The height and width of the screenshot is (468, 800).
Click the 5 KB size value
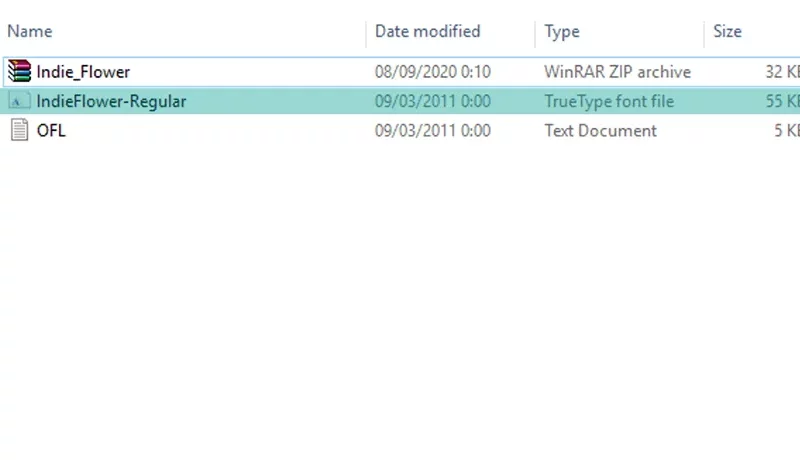tap(787, 131)
